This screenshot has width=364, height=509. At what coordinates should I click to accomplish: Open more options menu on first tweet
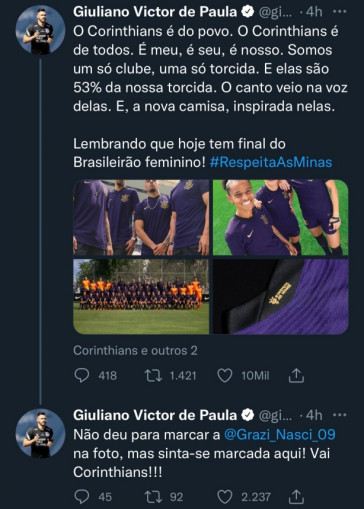coord(340,12)
